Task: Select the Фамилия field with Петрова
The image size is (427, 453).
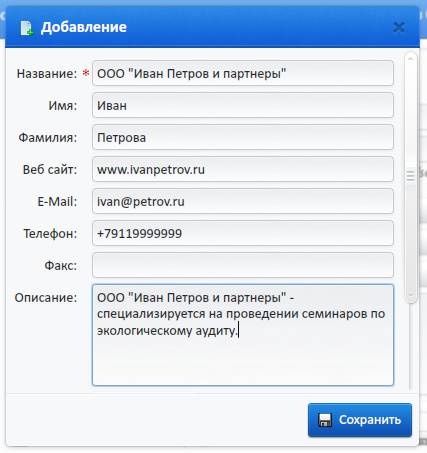Action: click(243, 137)
